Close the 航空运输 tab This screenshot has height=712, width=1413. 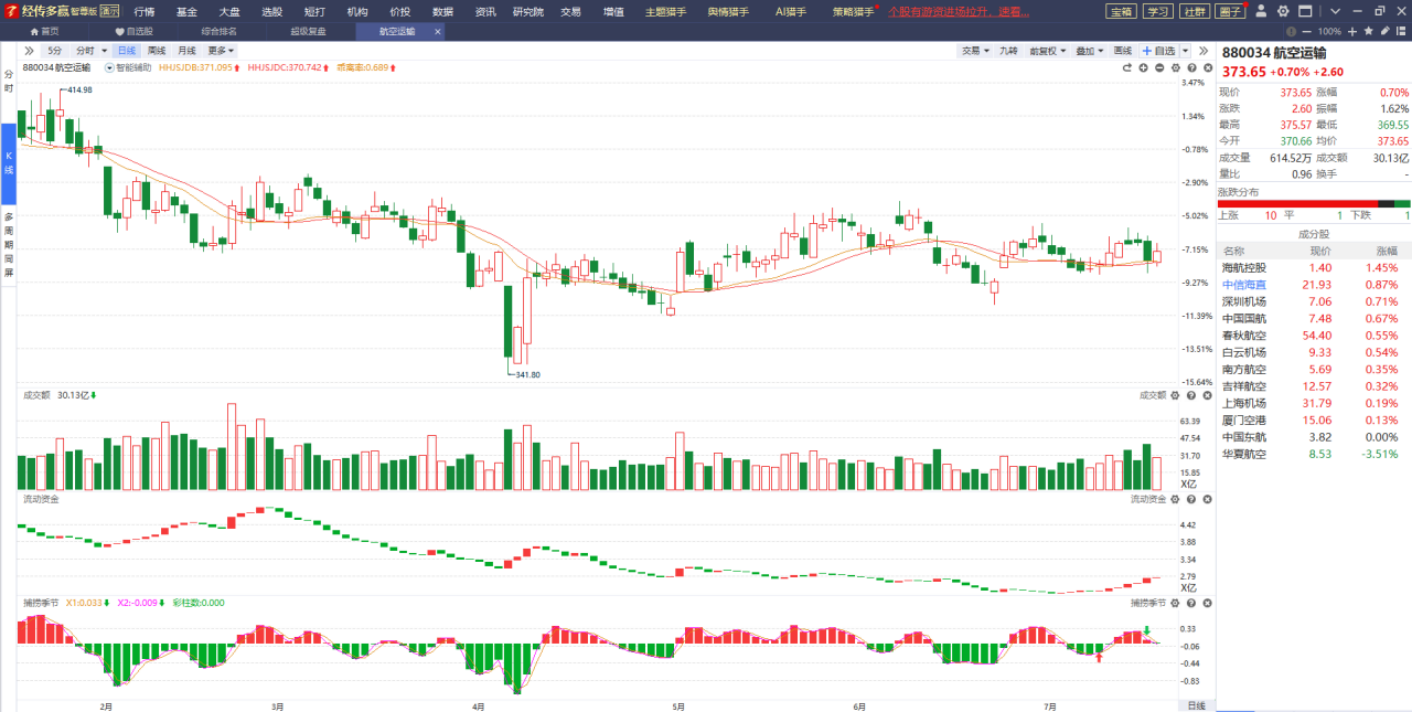[x=437, y=31]
